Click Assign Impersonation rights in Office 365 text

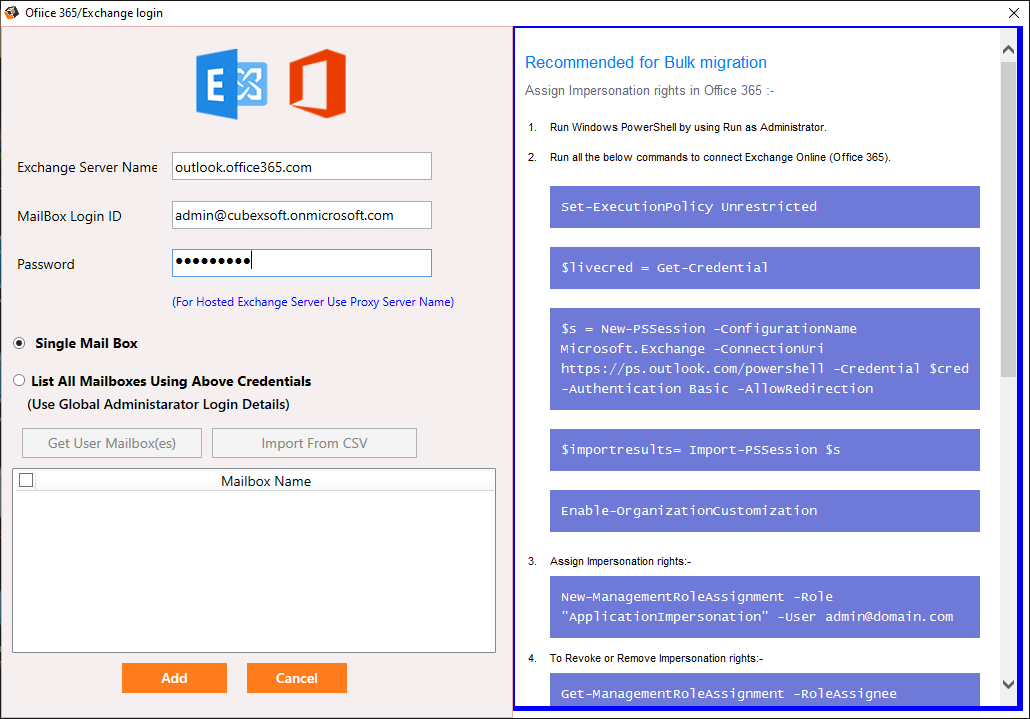[x=649, y=91]
